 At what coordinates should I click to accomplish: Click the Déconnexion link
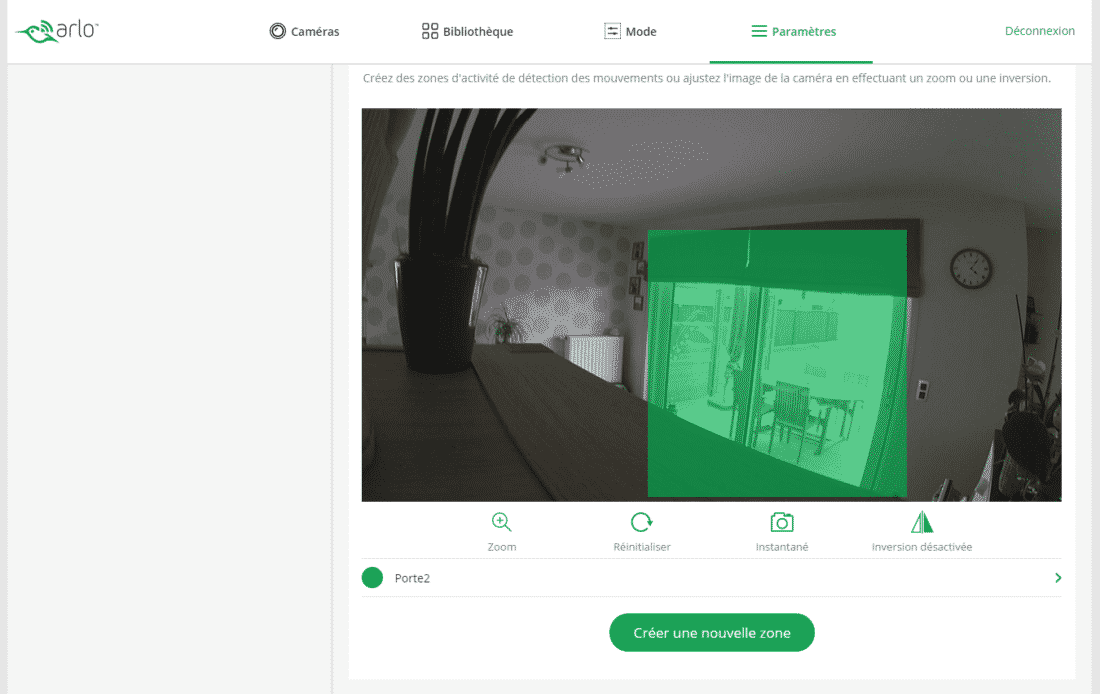tap(1040, 31)
